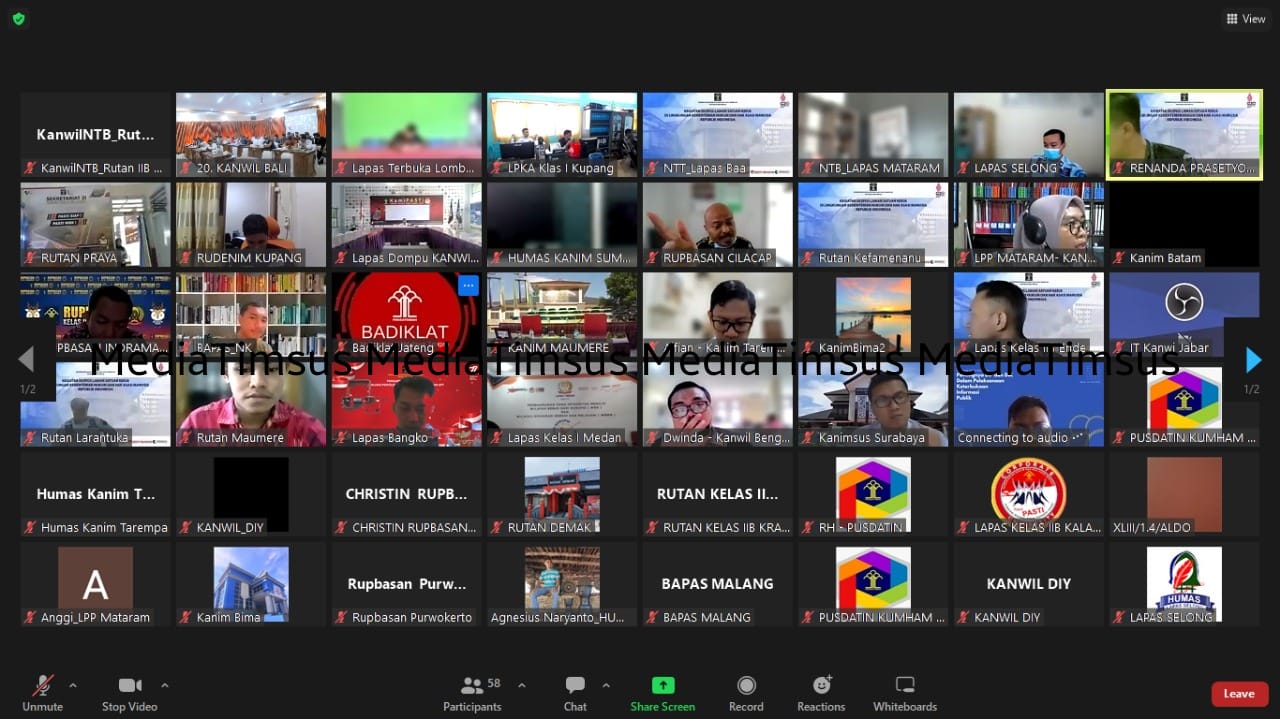
Task: Open the Reactions menu
Action: [821, 693]
